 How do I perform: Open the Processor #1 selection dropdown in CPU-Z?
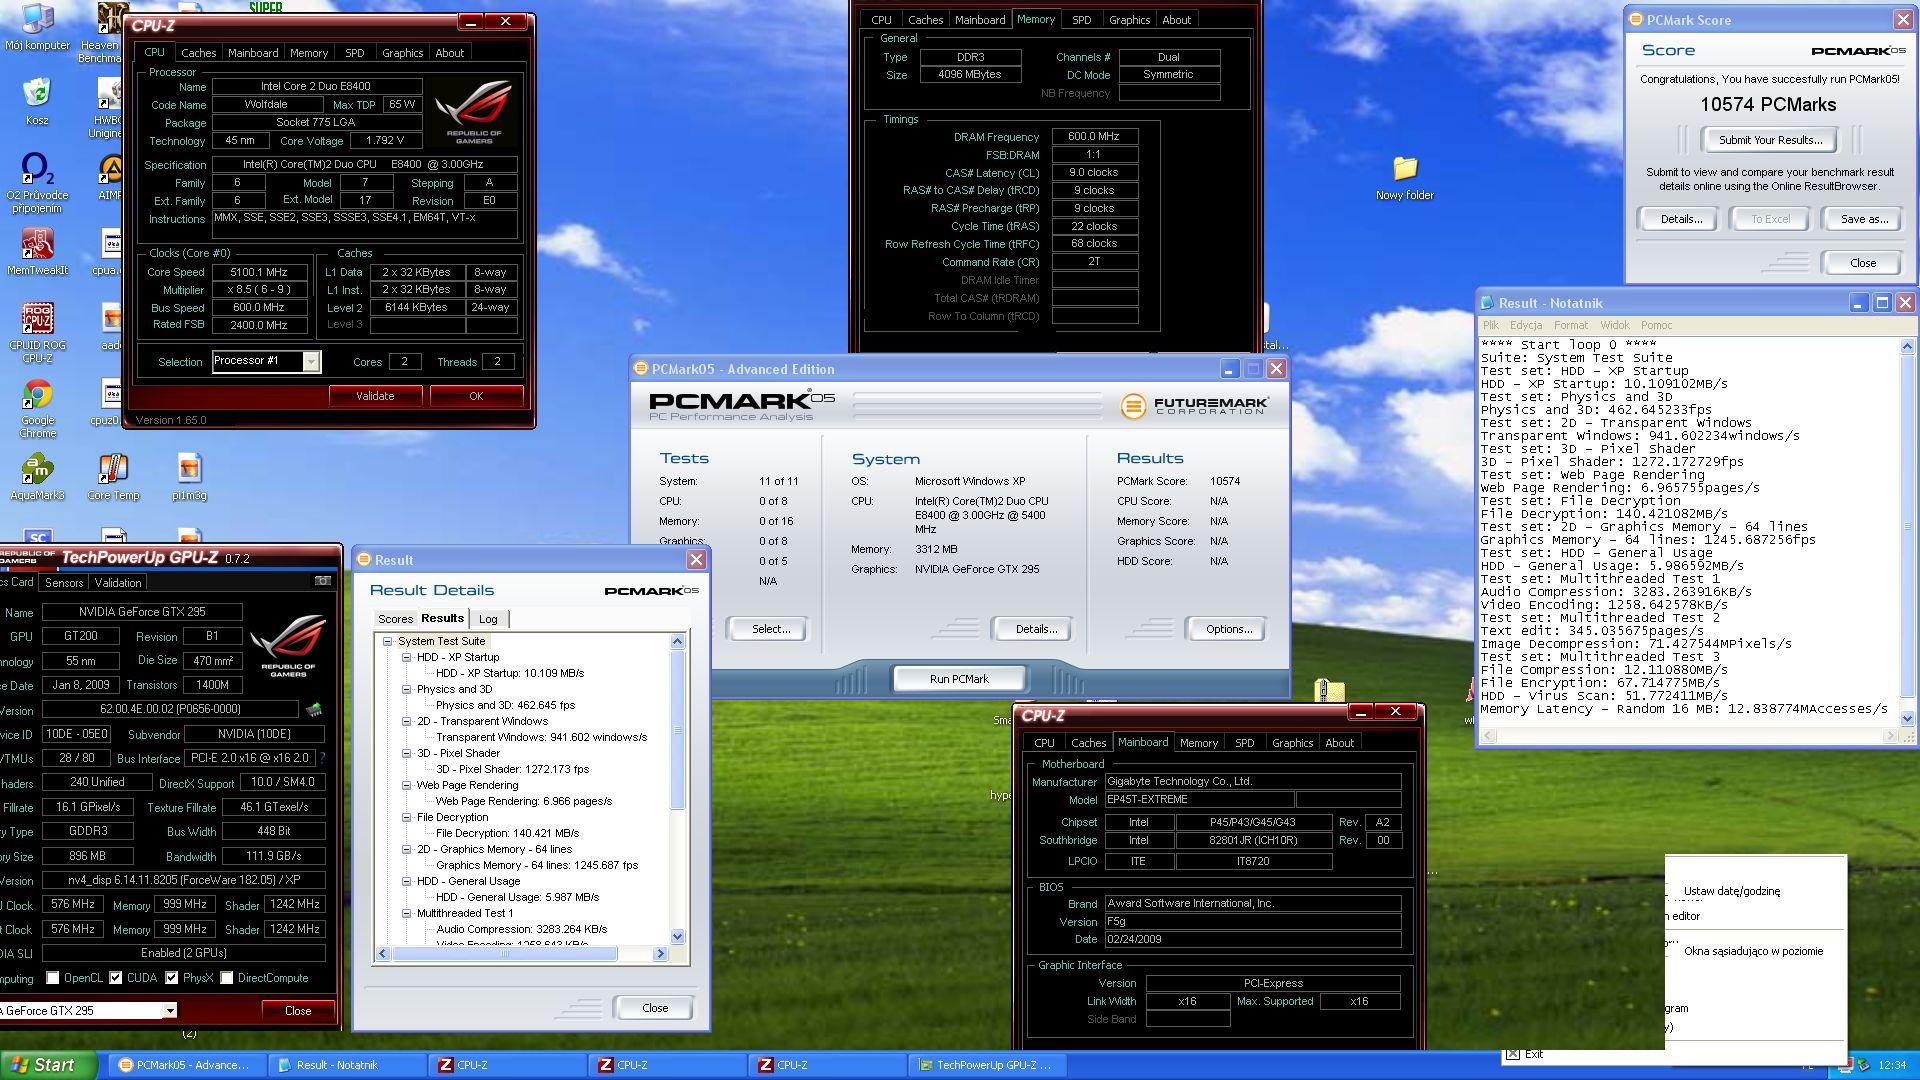(x=311, y=361)
